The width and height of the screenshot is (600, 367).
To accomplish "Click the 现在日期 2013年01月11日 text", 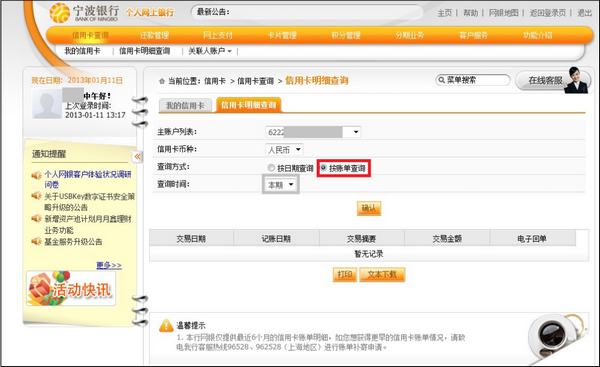I will click(77, 80).
